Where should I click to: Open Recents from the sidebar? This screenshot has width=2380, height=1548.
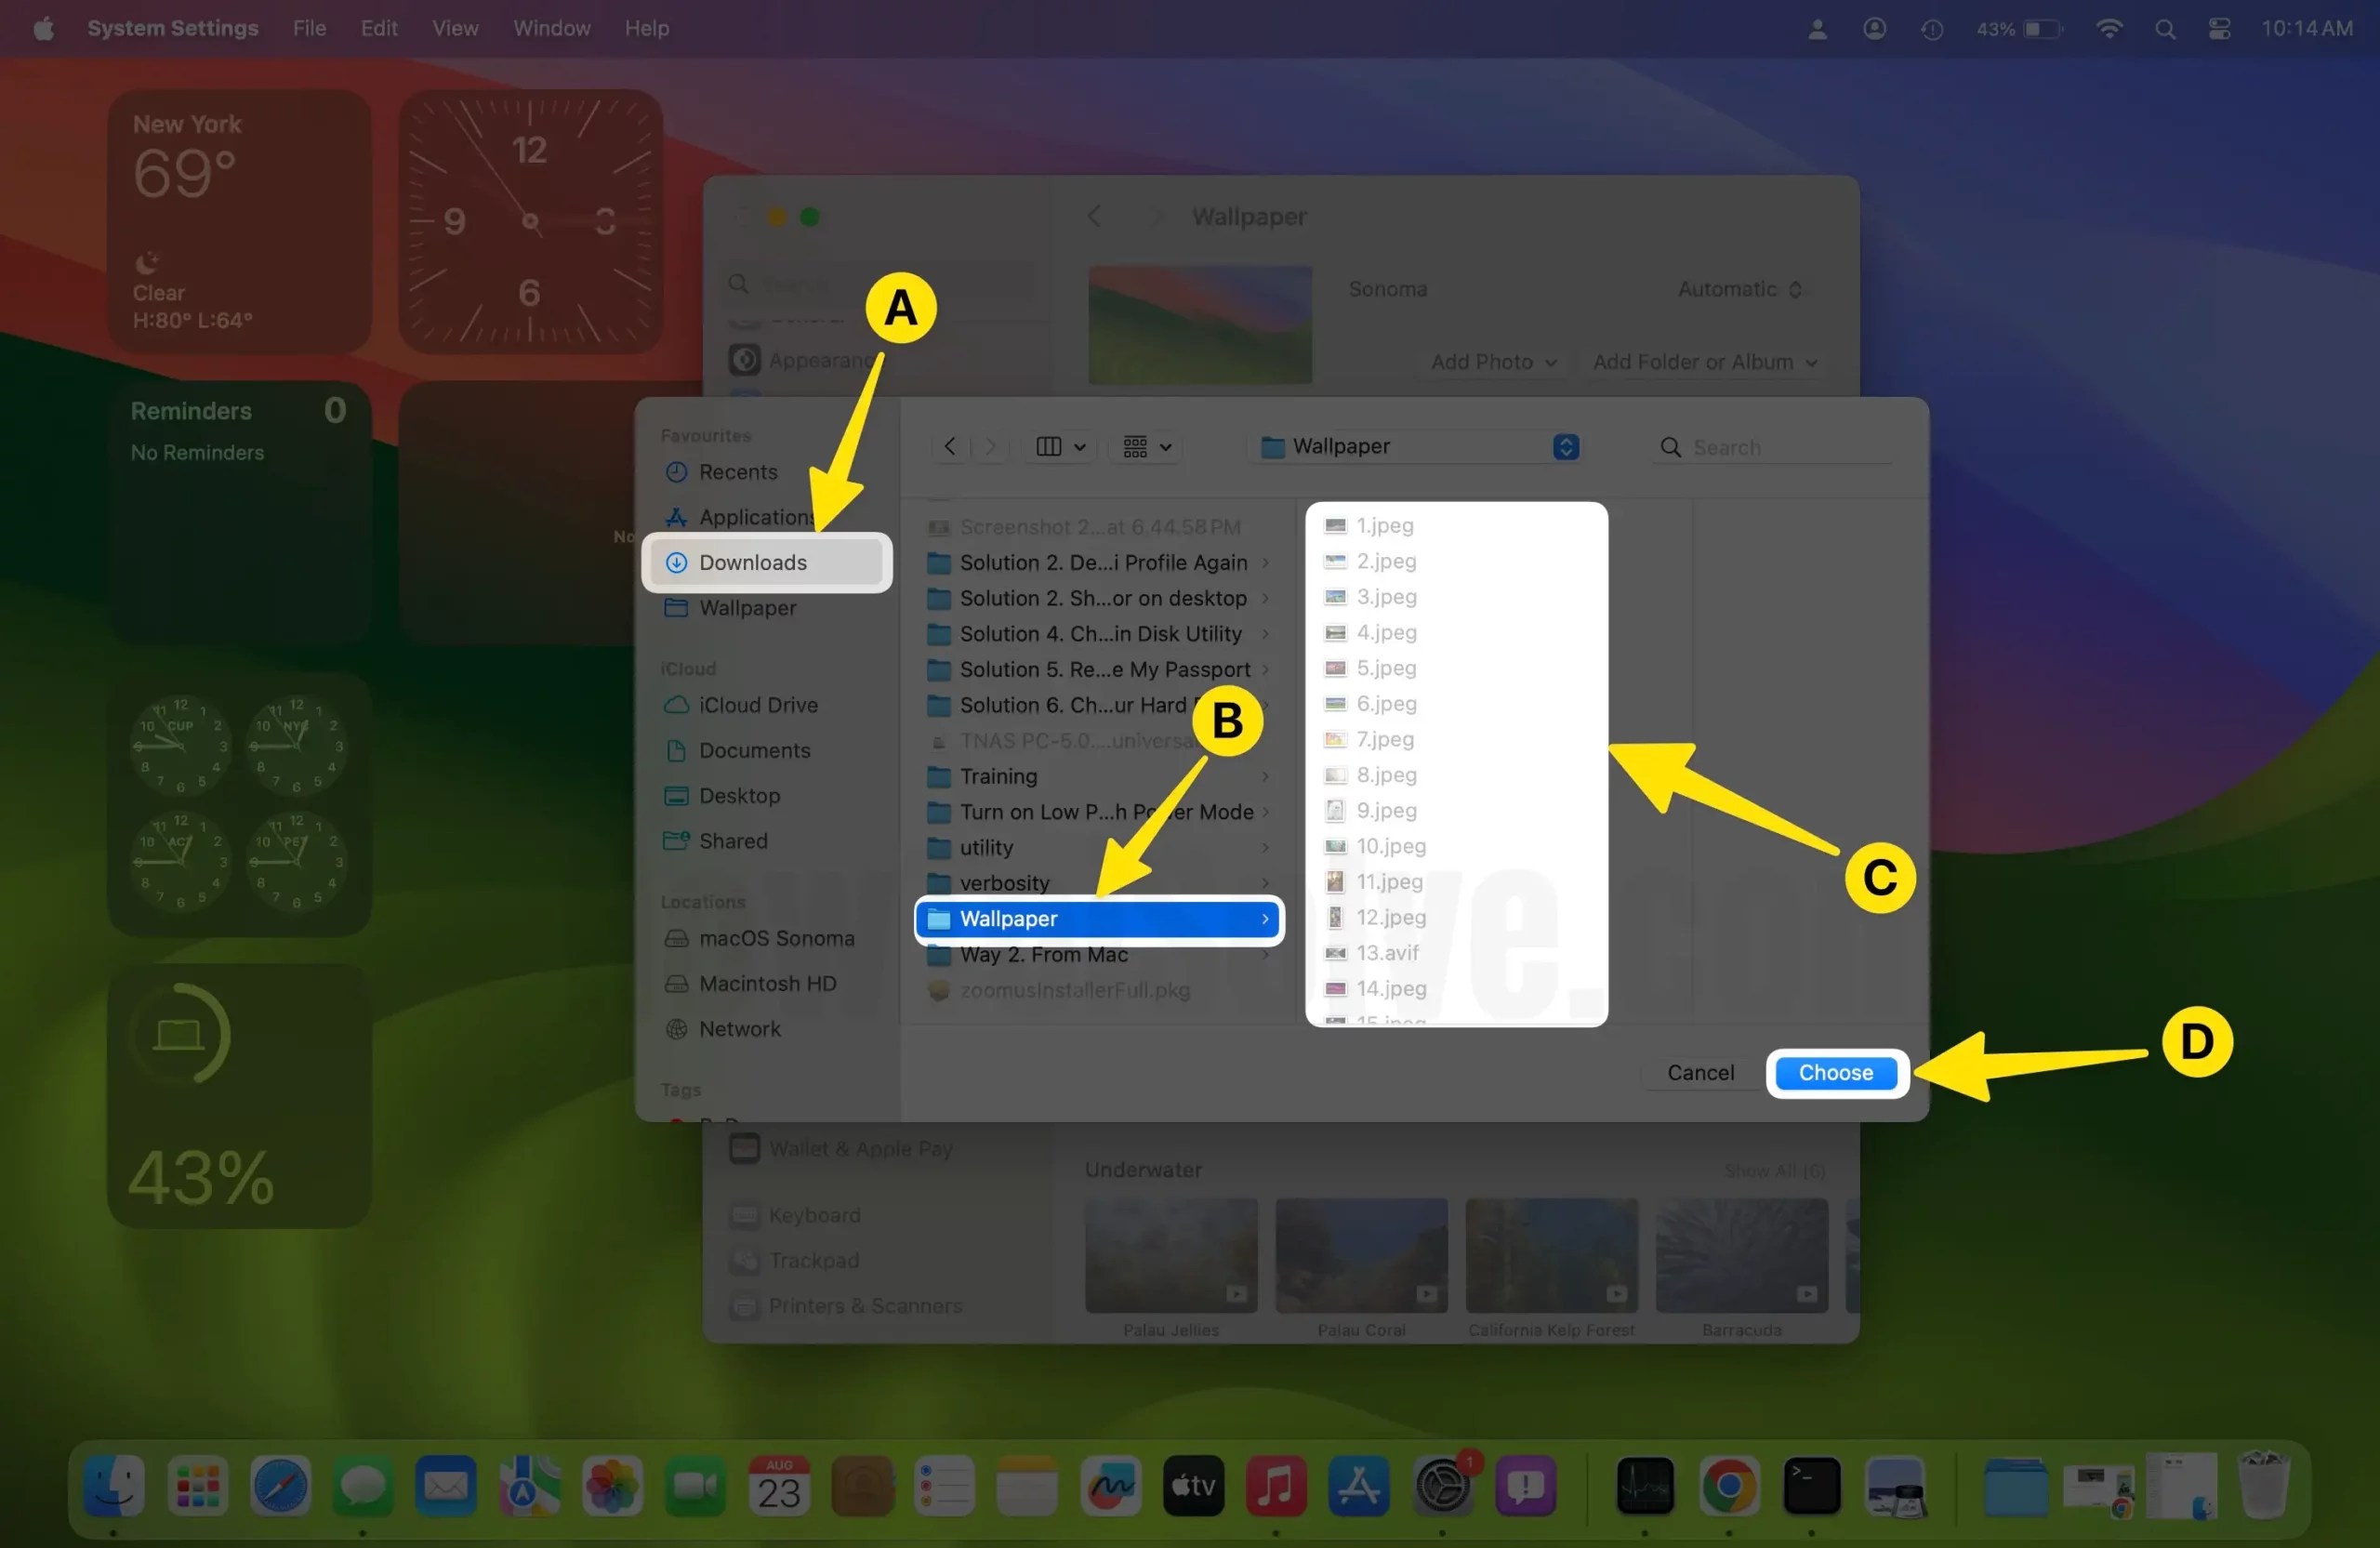click(x=739, y=472)
